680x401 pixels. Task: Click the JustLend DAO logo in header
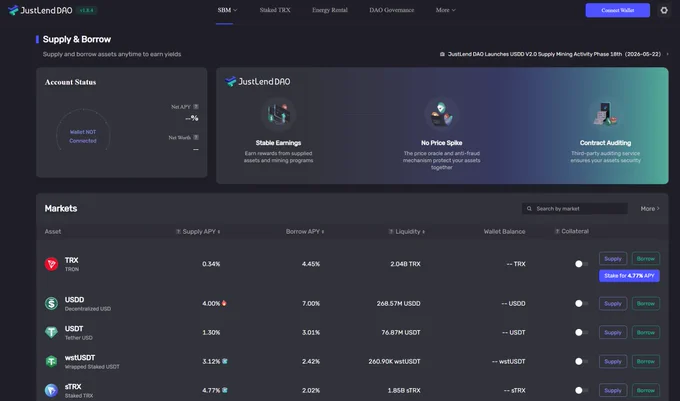click(40, 10)
